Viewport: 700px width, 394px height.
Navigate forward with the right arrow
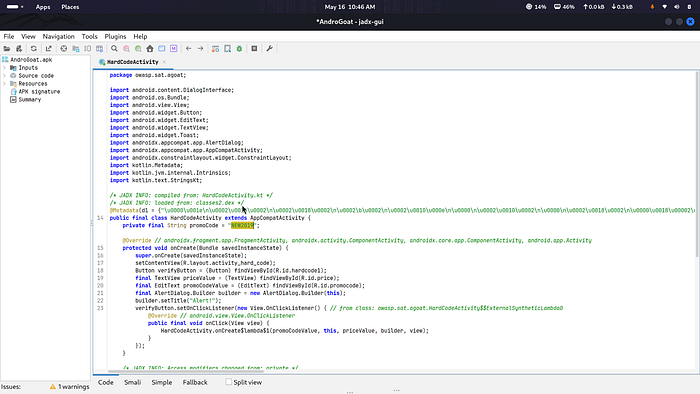(x=200, y=49)
